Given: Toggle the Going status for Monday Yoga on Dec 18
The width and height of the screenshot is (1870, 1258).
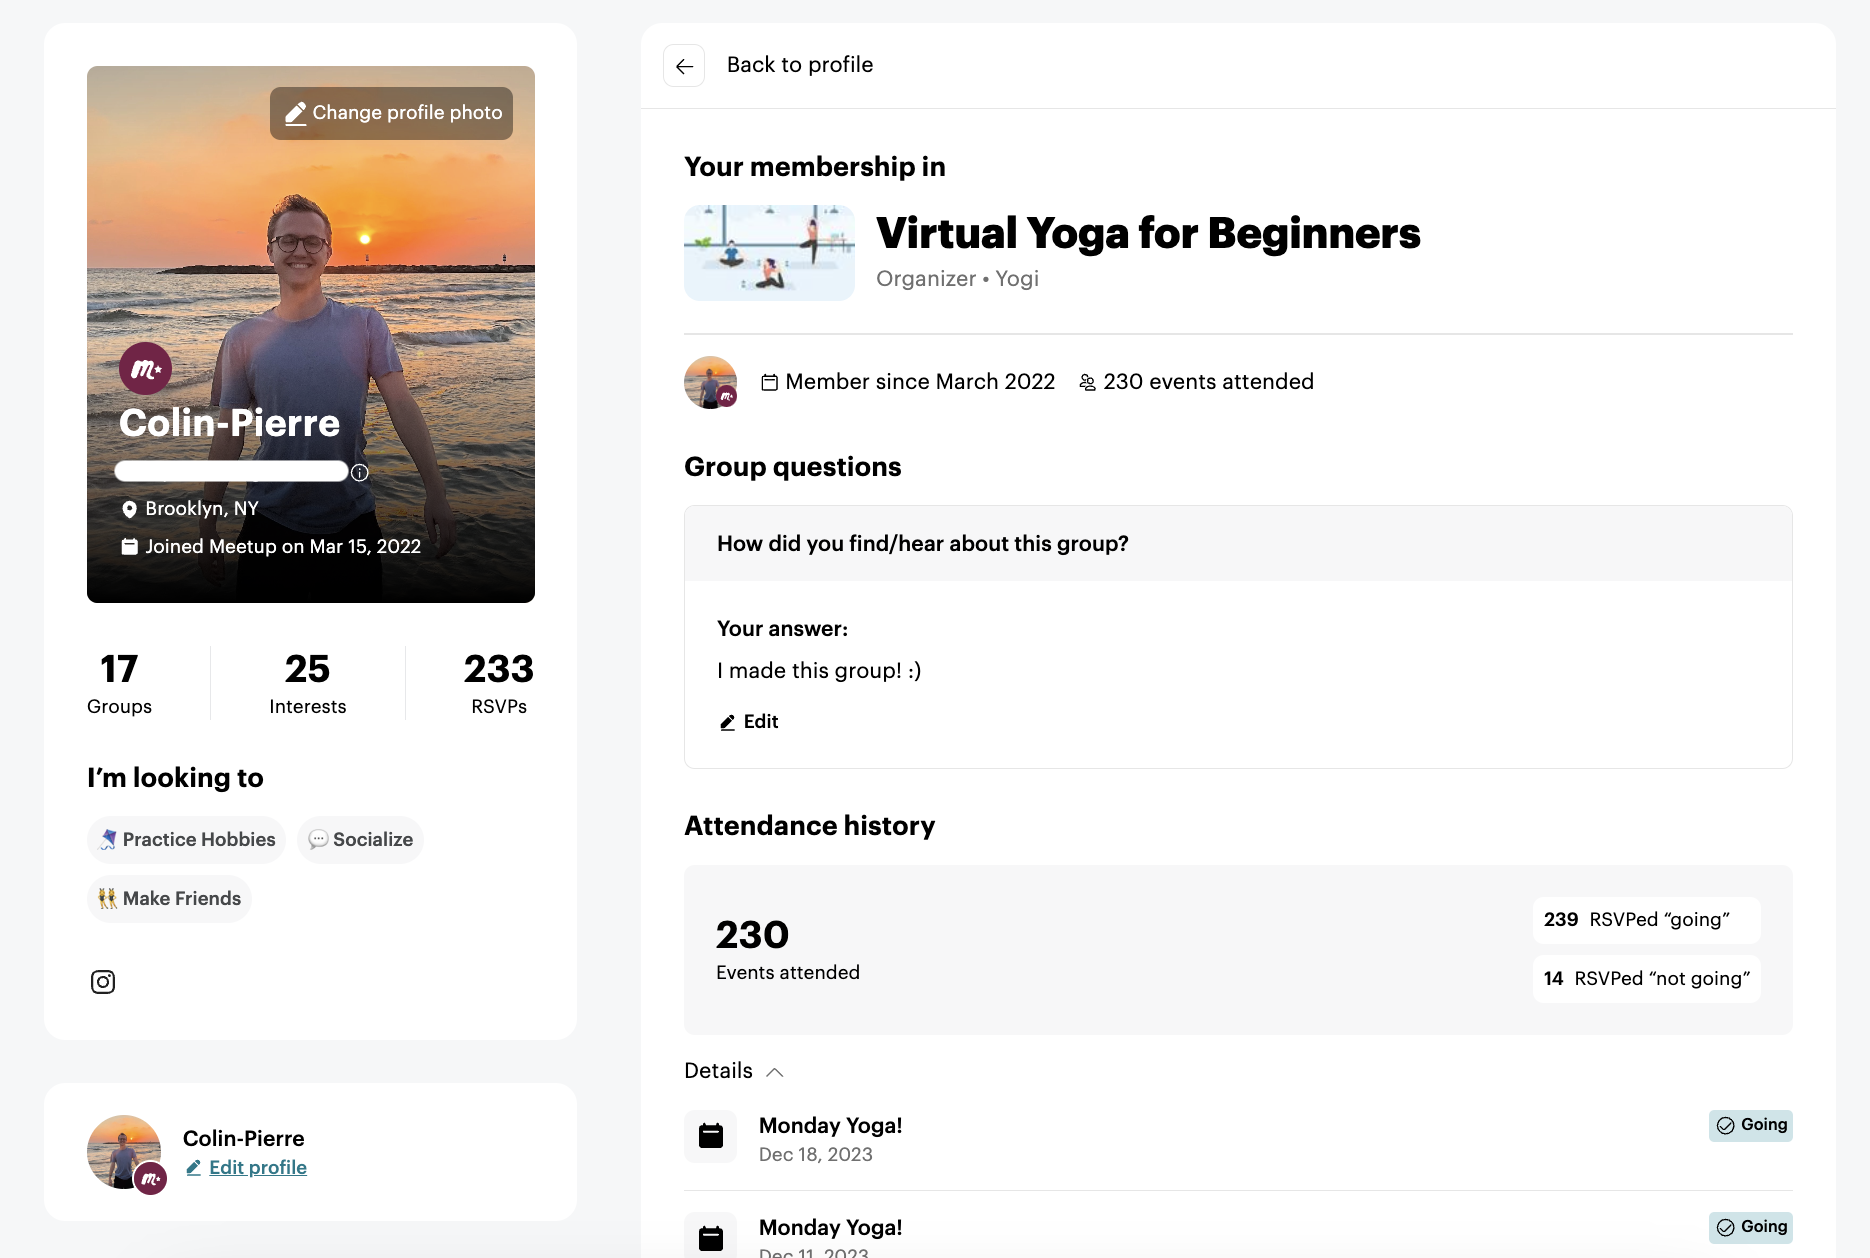Looking at the screenshot, I should pos(1749,1125).
